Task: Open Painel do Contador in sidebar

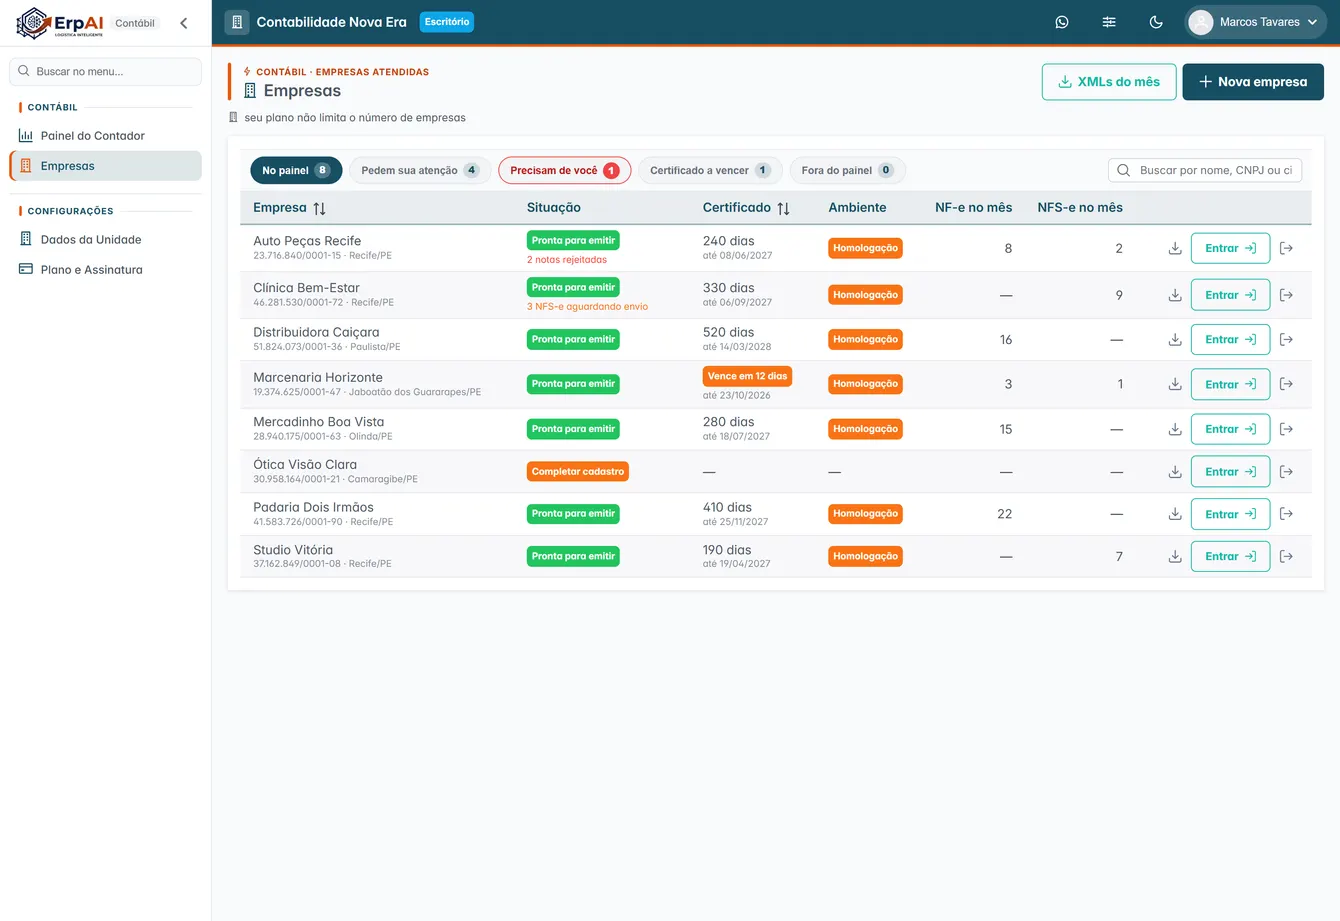Action: click(105, 136)
